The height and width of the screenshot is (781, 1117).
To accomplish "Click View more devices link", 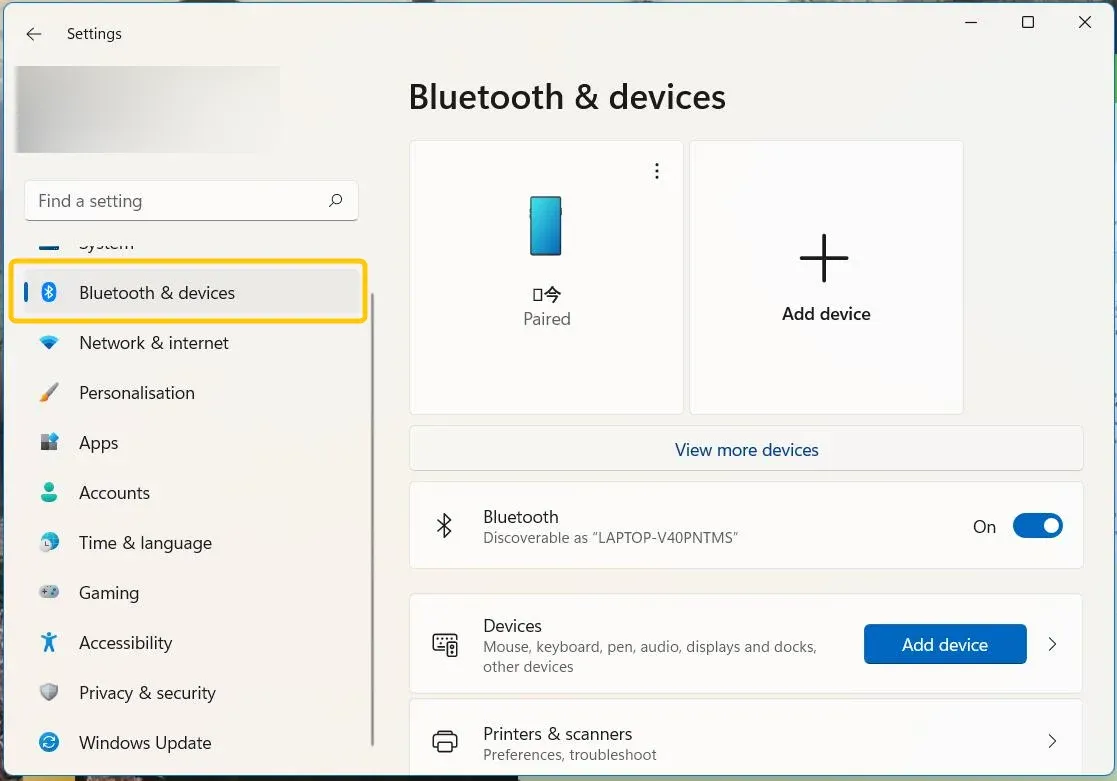I will pyautogui.click(x=747, y=450).
